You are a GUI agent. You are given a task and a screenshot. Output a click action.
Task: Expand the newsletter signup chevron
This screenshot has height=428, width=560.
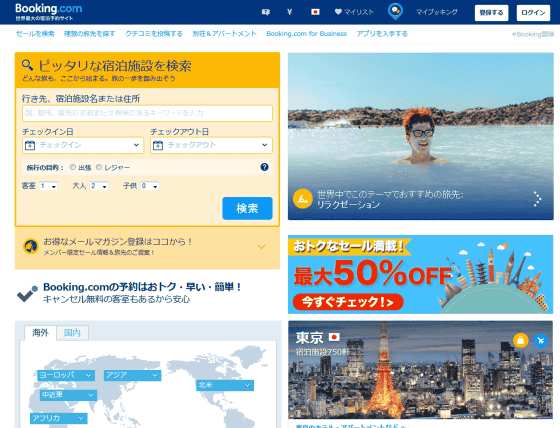261,247
